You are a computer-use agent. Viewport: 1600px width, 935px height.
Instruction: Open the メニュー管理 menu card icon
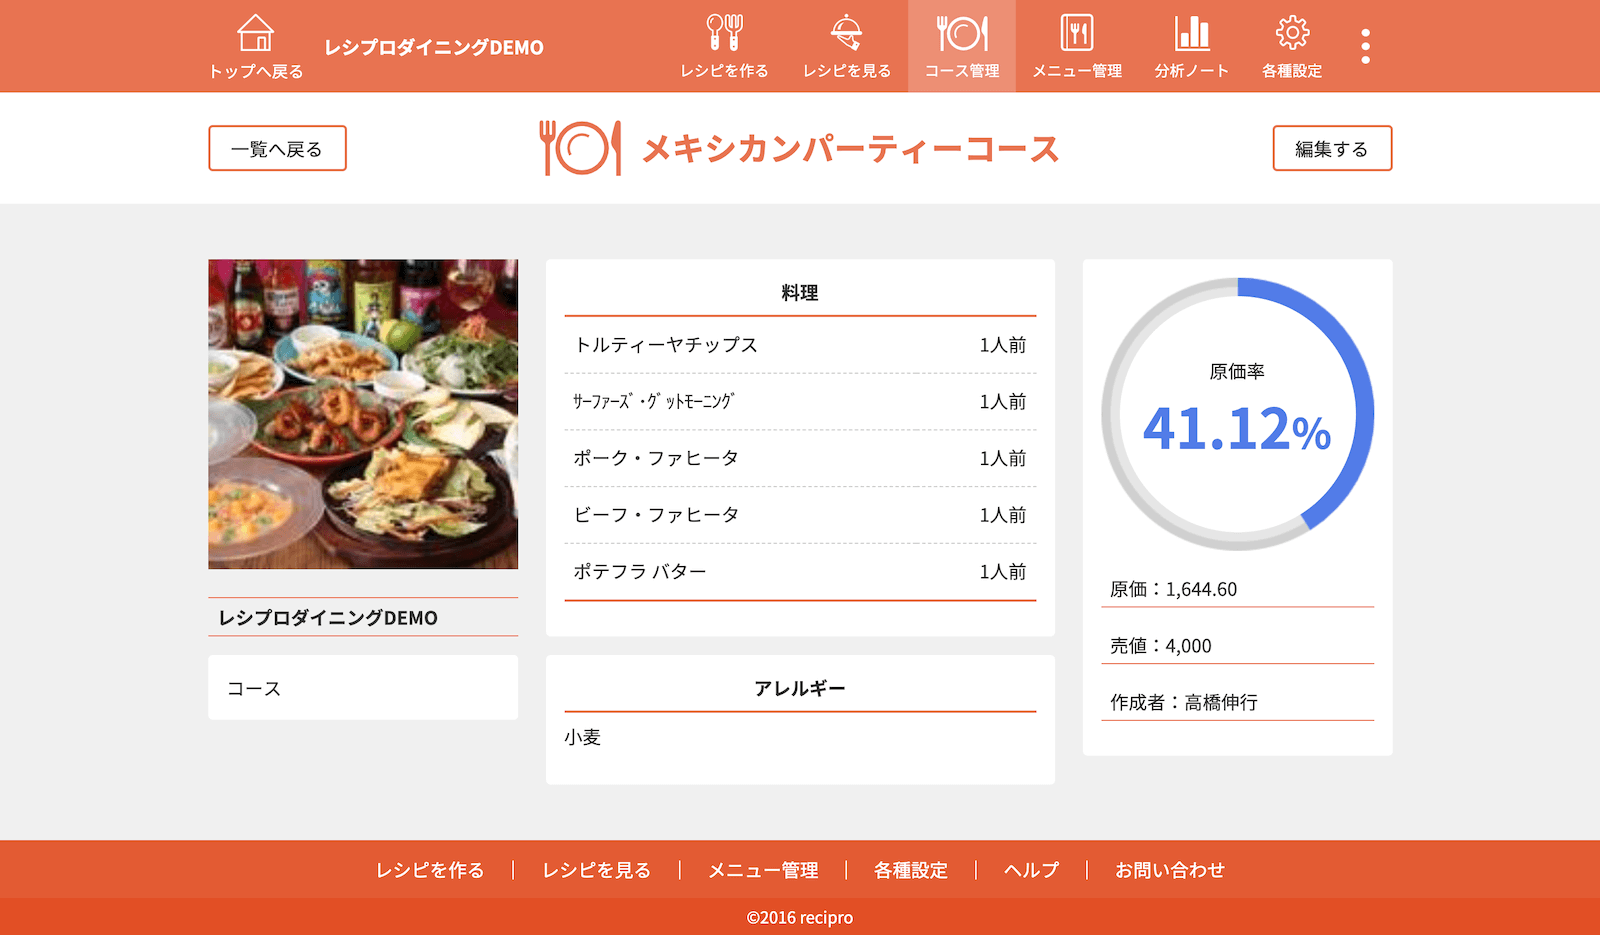[x=1076, y=34]
